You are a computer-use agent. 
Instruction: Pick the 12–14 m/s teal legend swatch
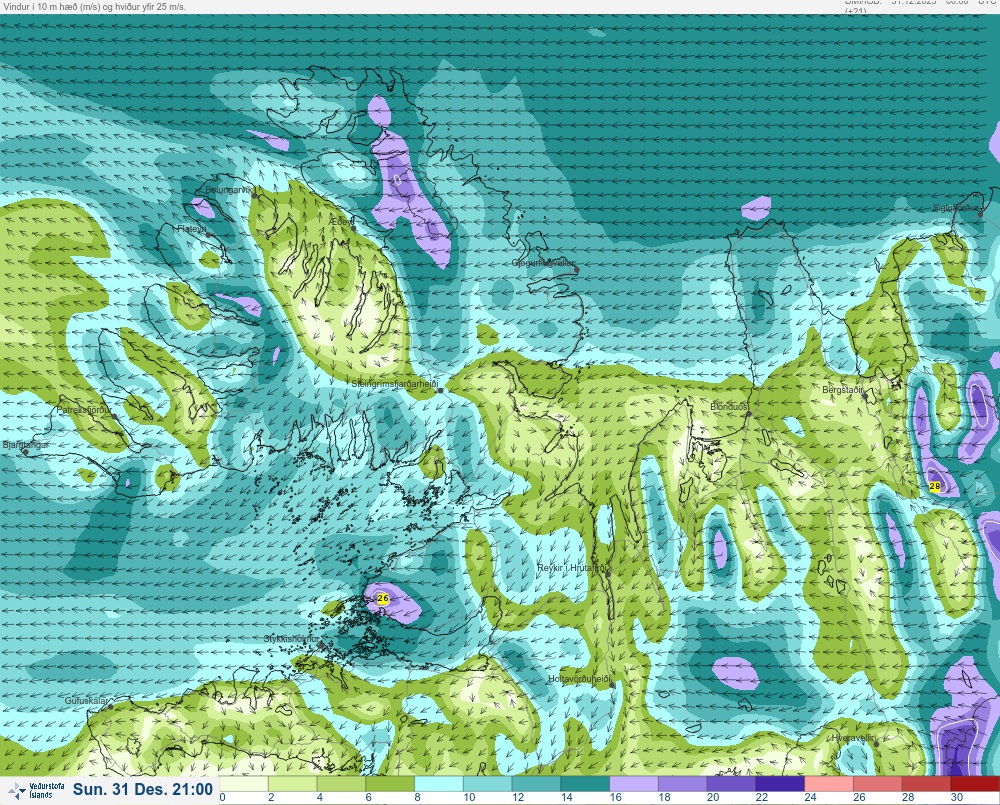coord(536,783)
